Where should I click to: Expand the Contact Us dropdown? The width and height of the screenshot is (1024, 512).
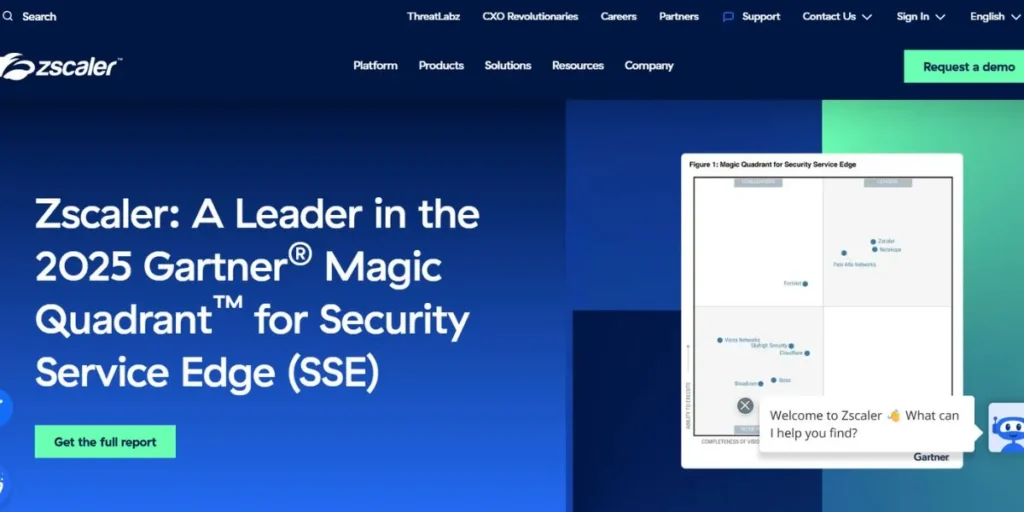[x=837, y=16]
